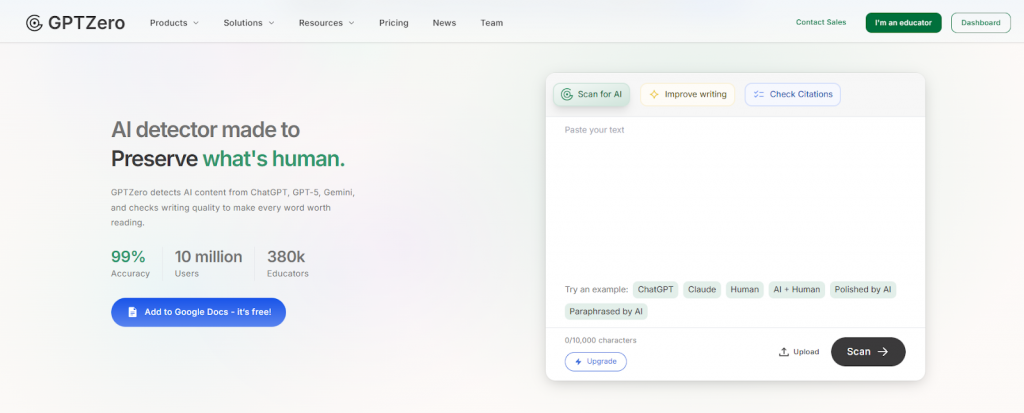Viewport: 1024px width, 413px height.
Task: Click the Contact Sales link
Action: tap(820, 22)
